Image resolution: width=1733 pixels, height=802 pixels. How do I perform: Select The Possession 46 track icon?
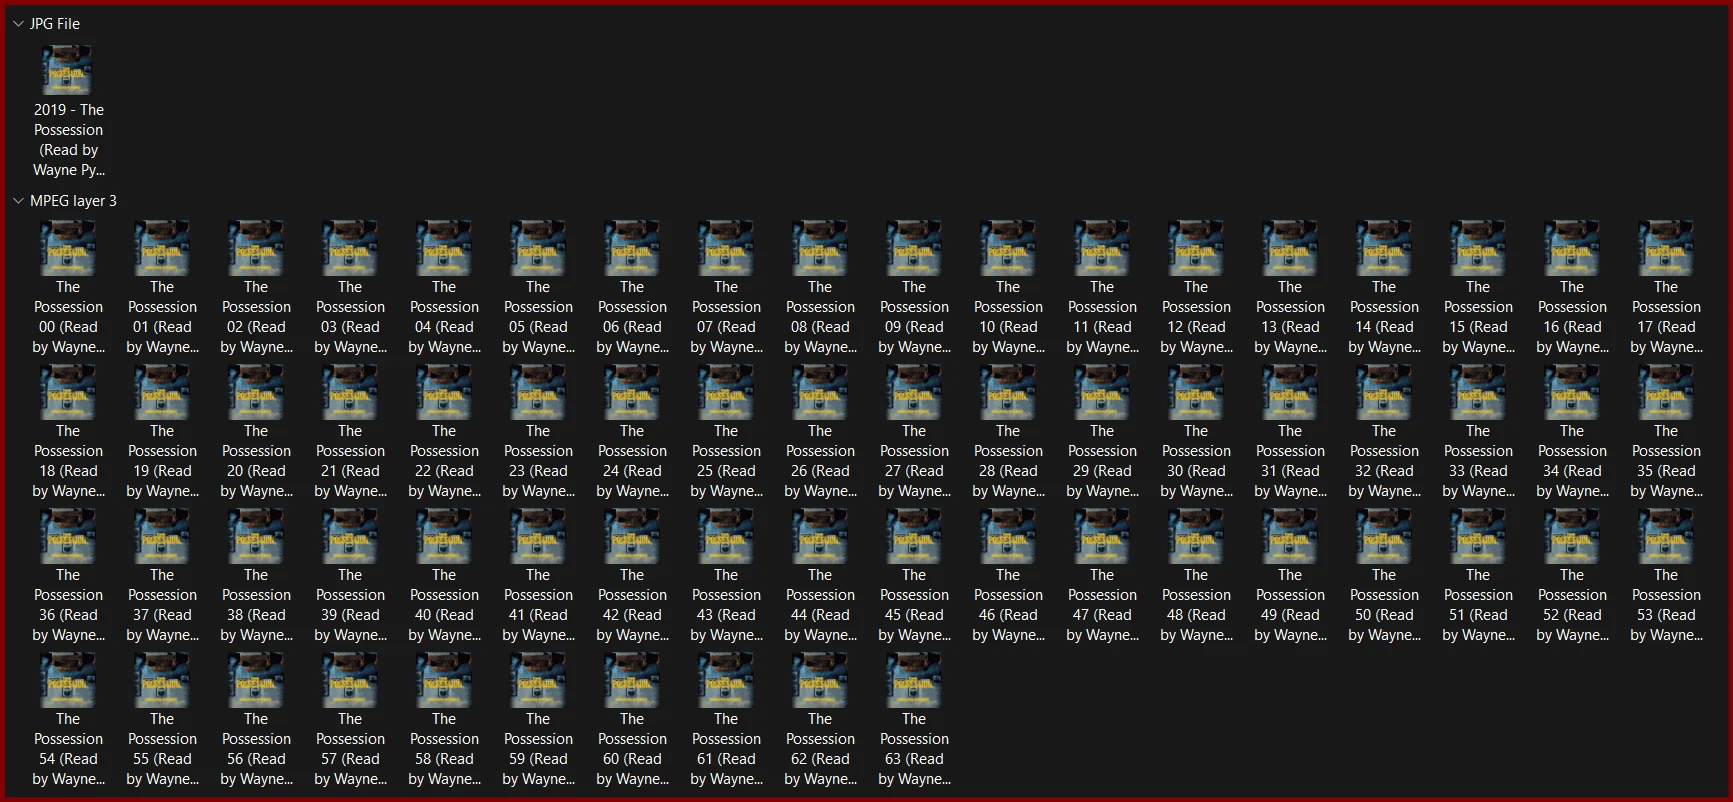pos(1008,536)
